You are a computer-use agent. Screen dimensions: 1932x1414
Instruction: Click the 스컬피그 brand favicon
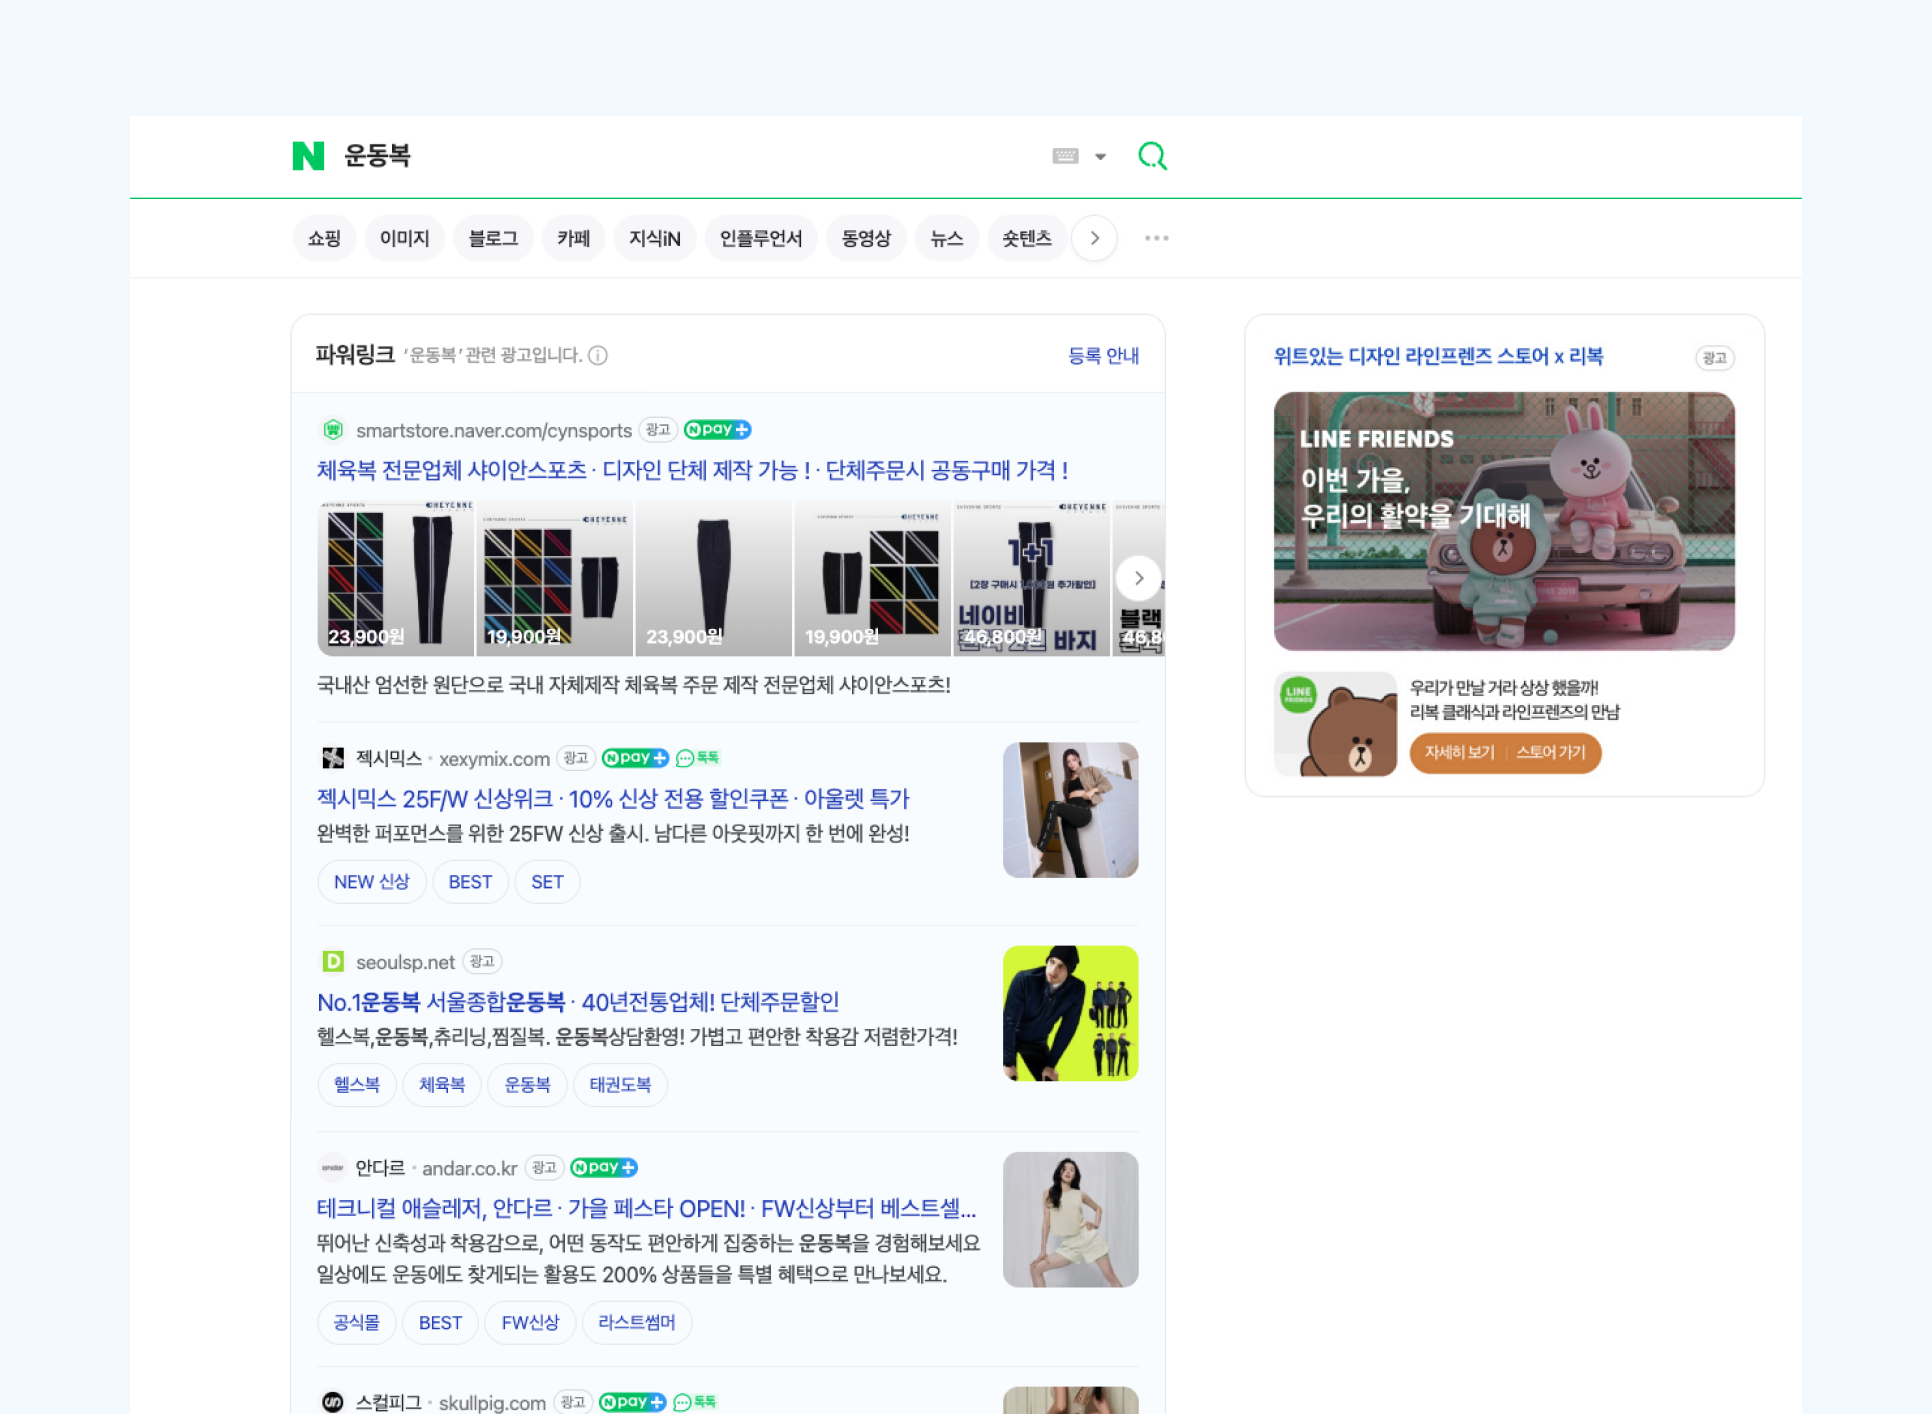tap(333, 1402)
